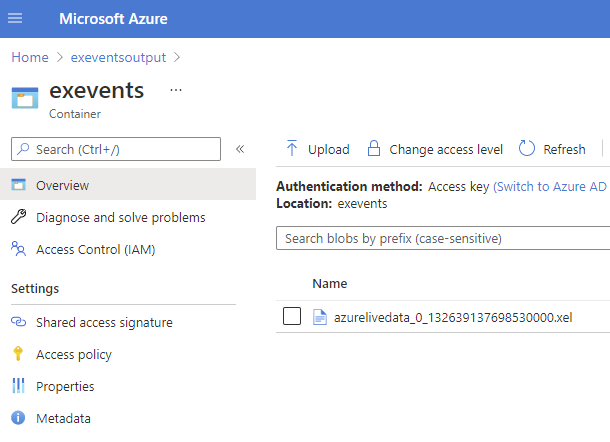Viewport: 610px width, 442px height.
Task: Click the padlock access level icon
Action: pos(374,148)
